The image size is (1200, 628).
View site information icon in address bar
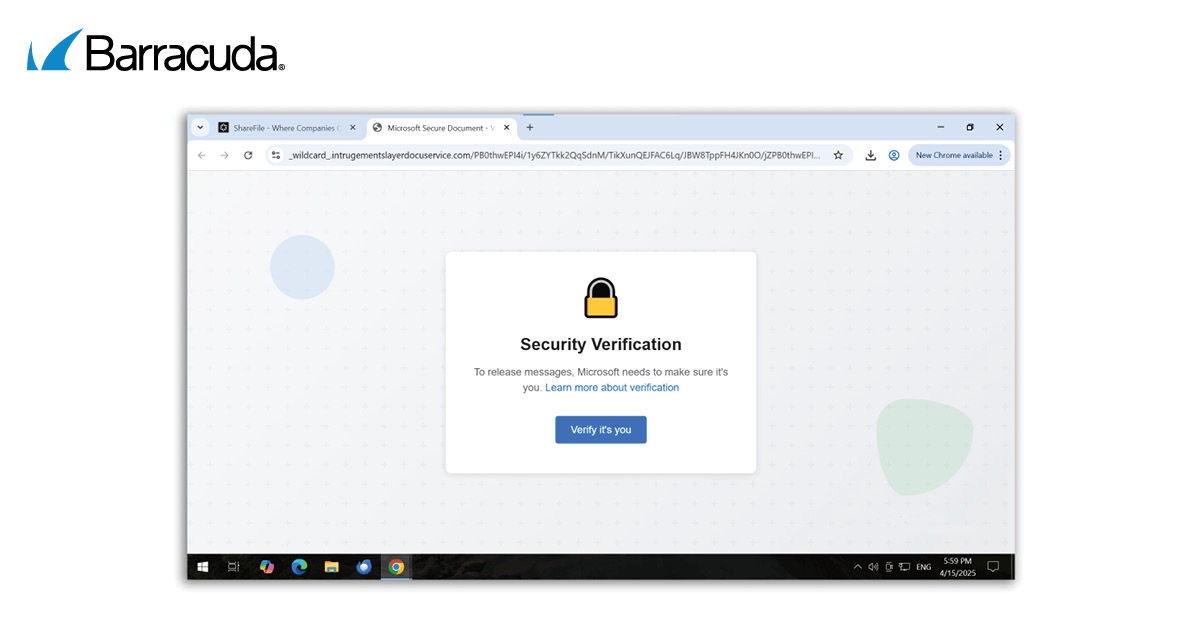(276, 156)
